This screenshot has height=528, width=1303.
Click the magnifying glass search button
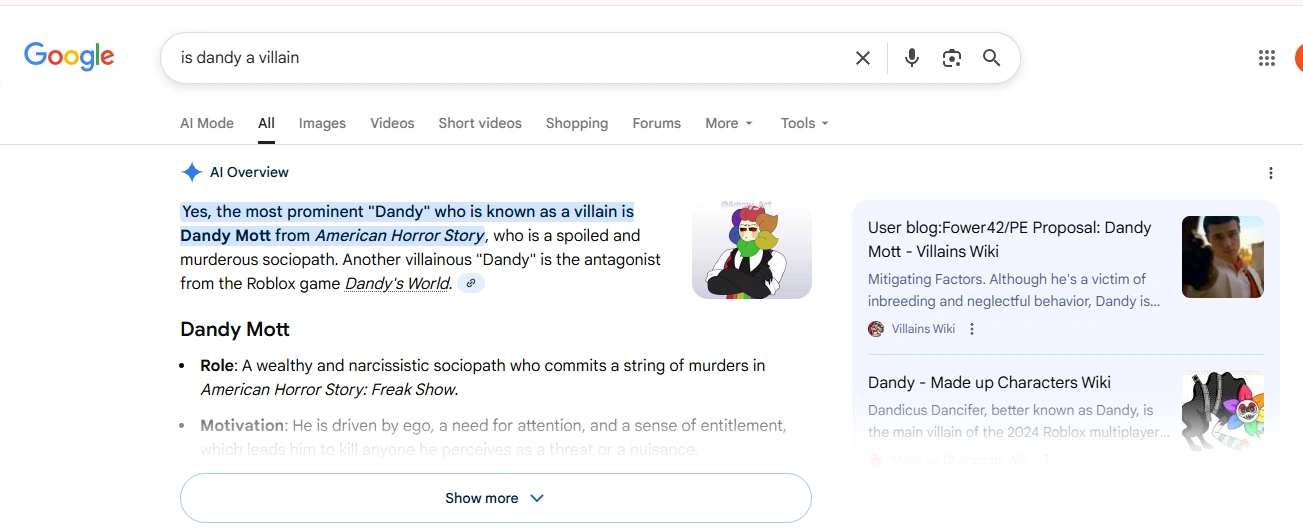click(991, 58)
